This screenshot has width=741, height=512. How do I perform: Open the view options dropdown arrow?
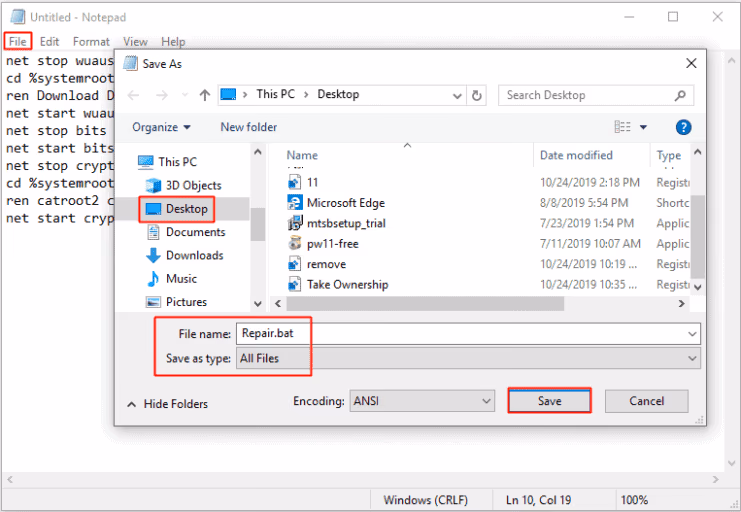click(643, 127)
